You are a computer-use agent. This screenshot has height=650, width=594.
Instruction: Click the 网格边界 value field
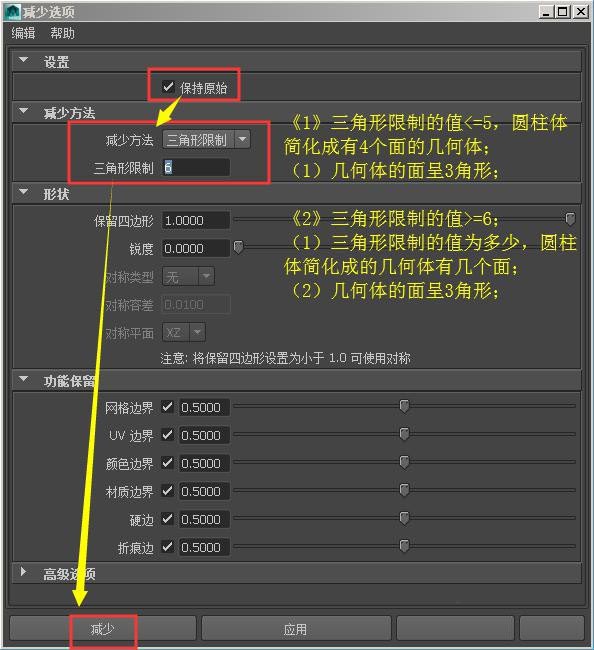pos(204,407)
